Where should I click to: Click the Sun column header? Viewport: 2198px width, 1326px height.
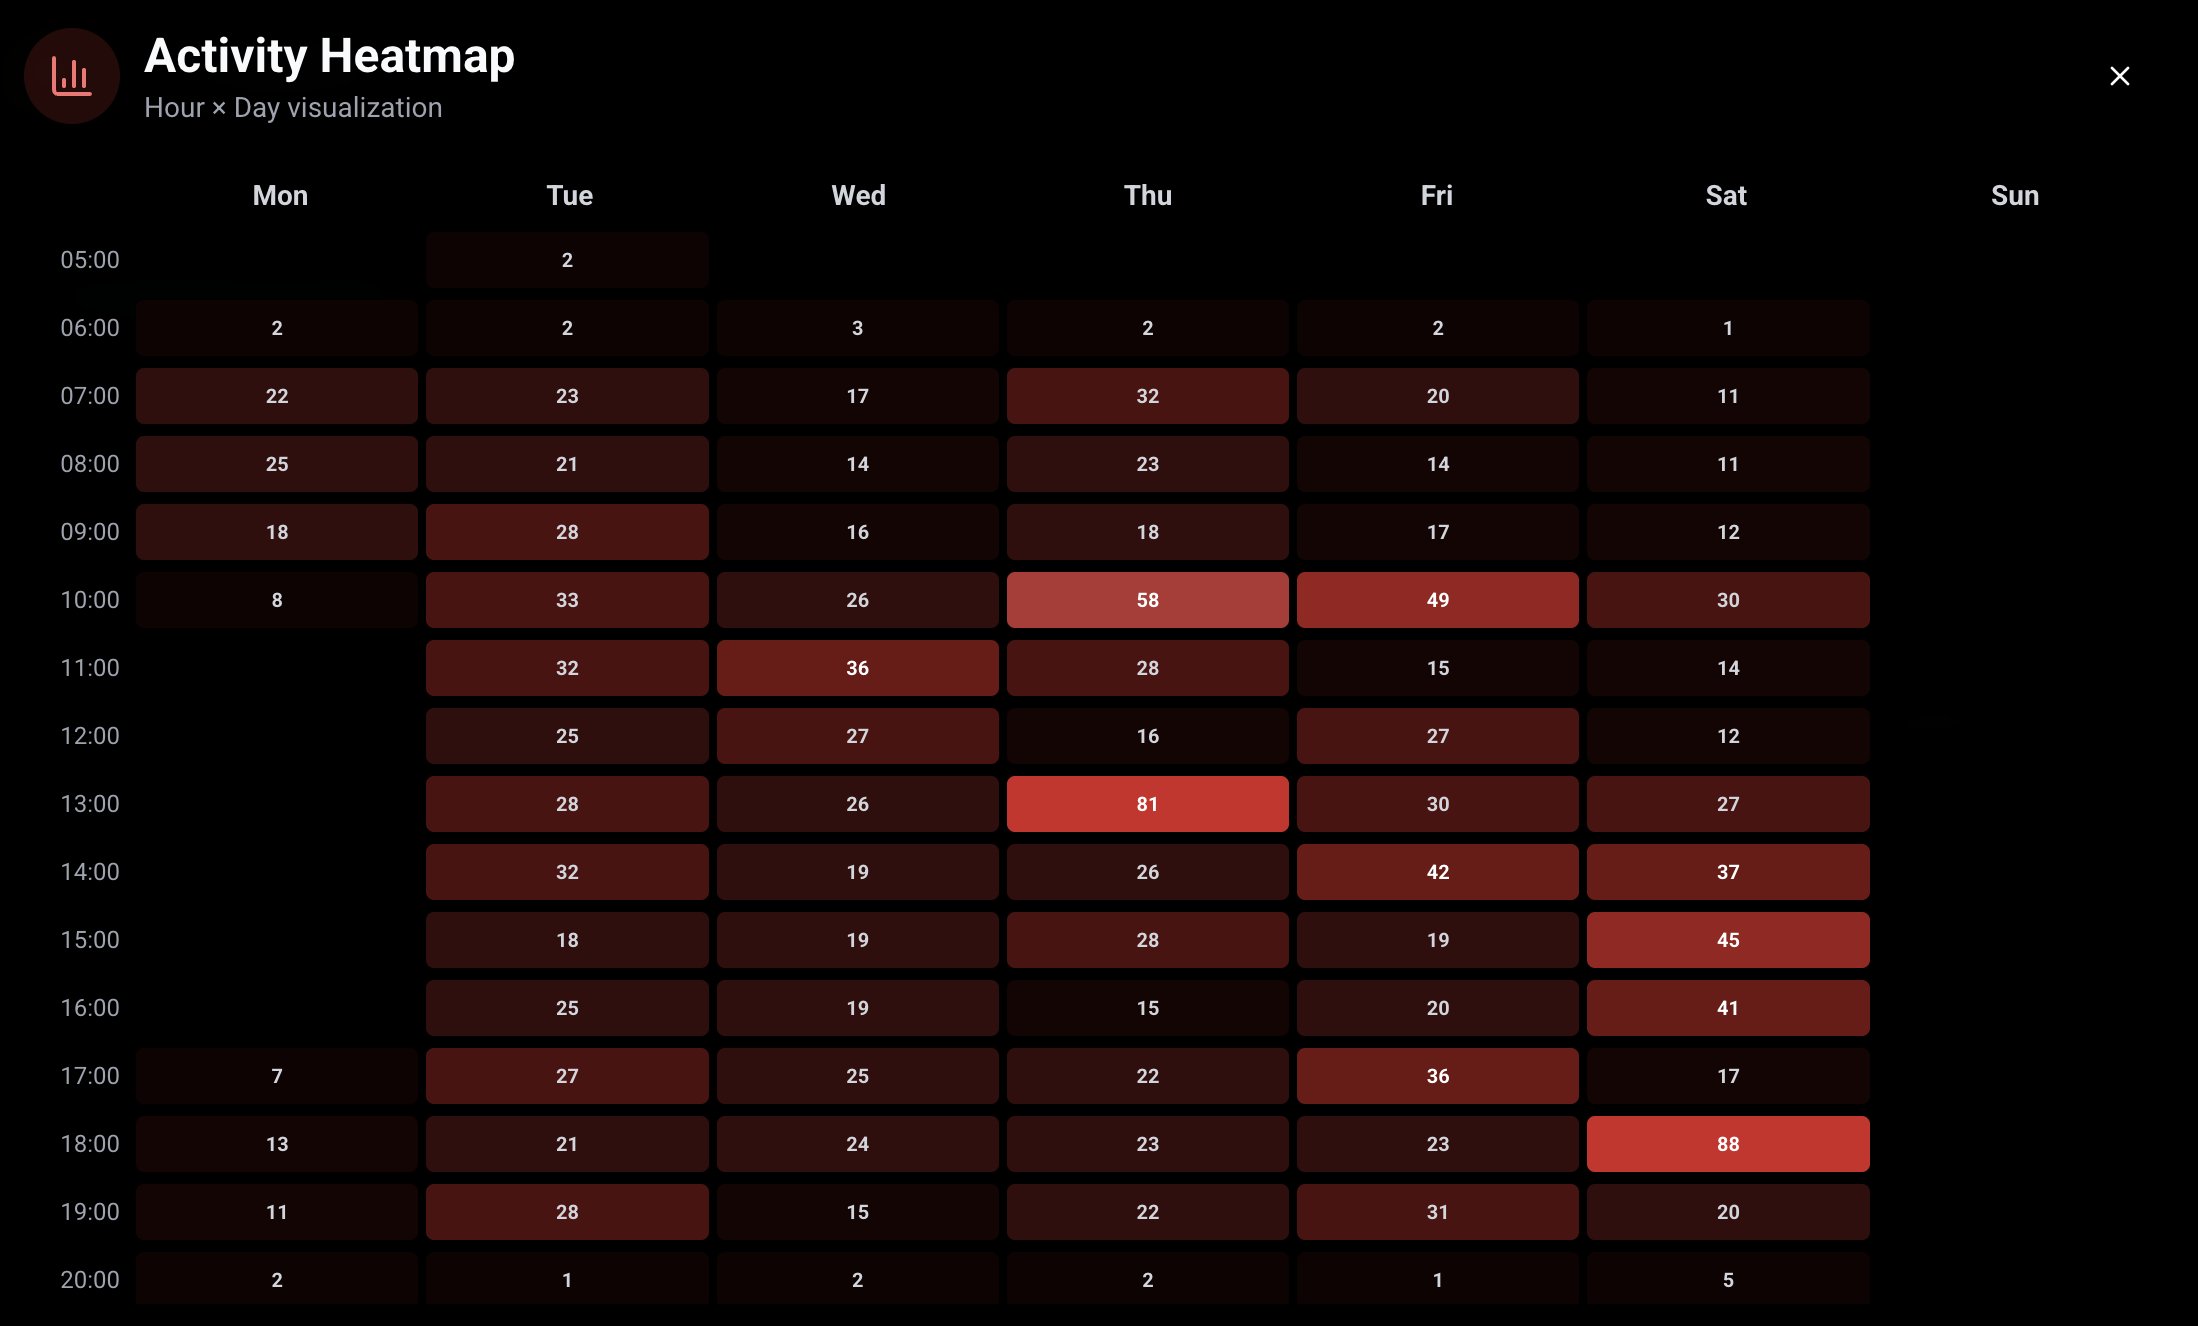[x=2015, y=196]
